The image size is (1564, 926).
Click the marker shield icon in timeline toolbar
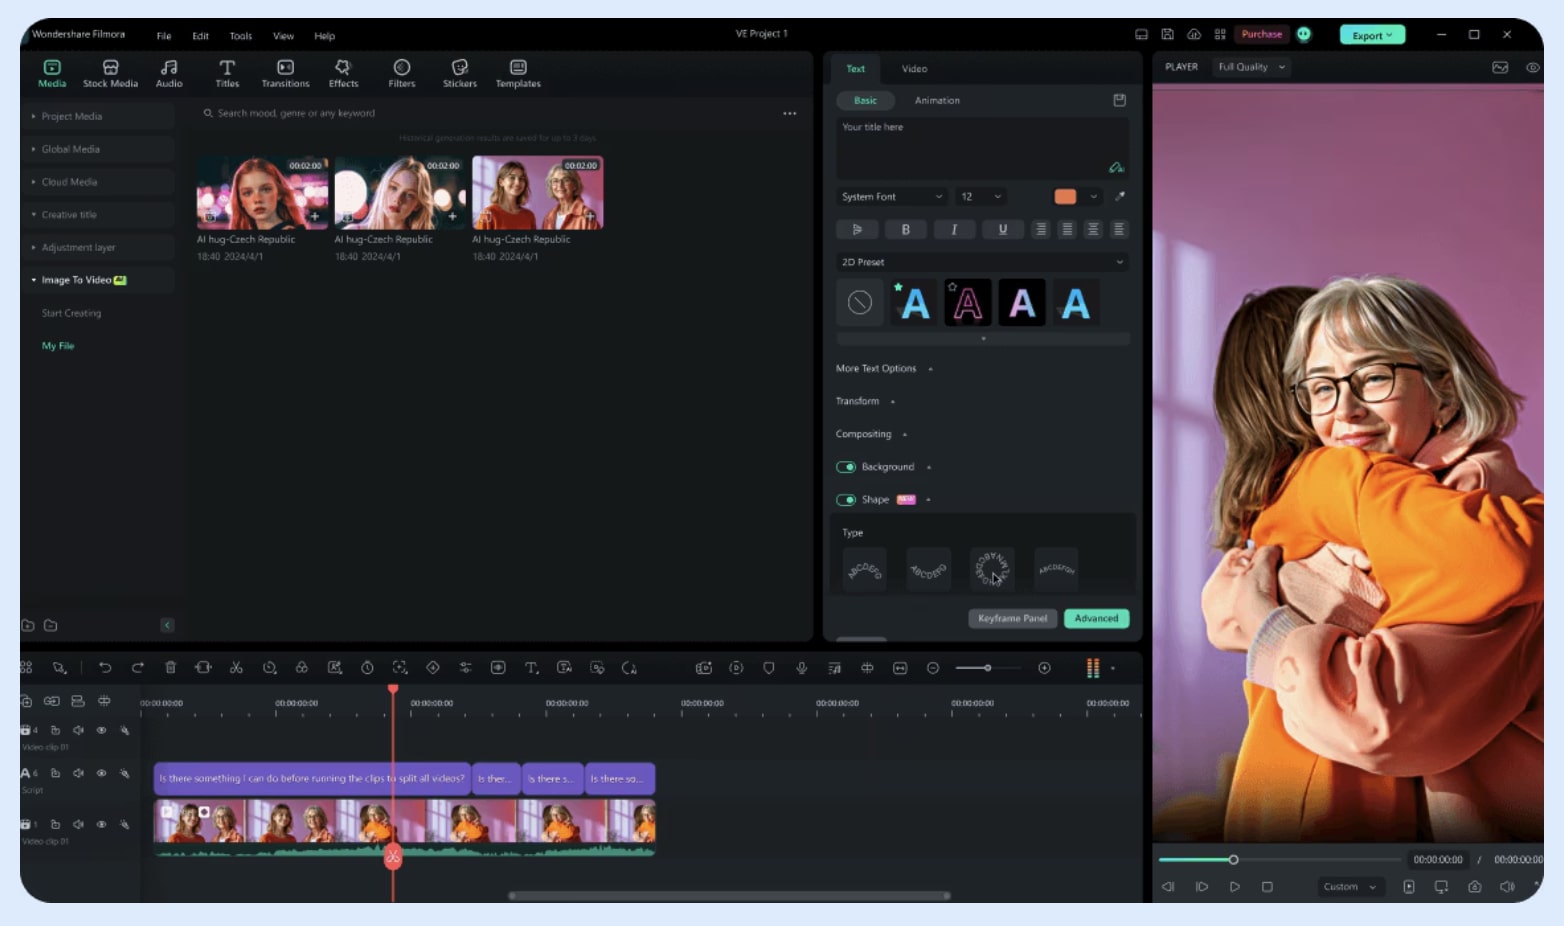coord(769,668)
